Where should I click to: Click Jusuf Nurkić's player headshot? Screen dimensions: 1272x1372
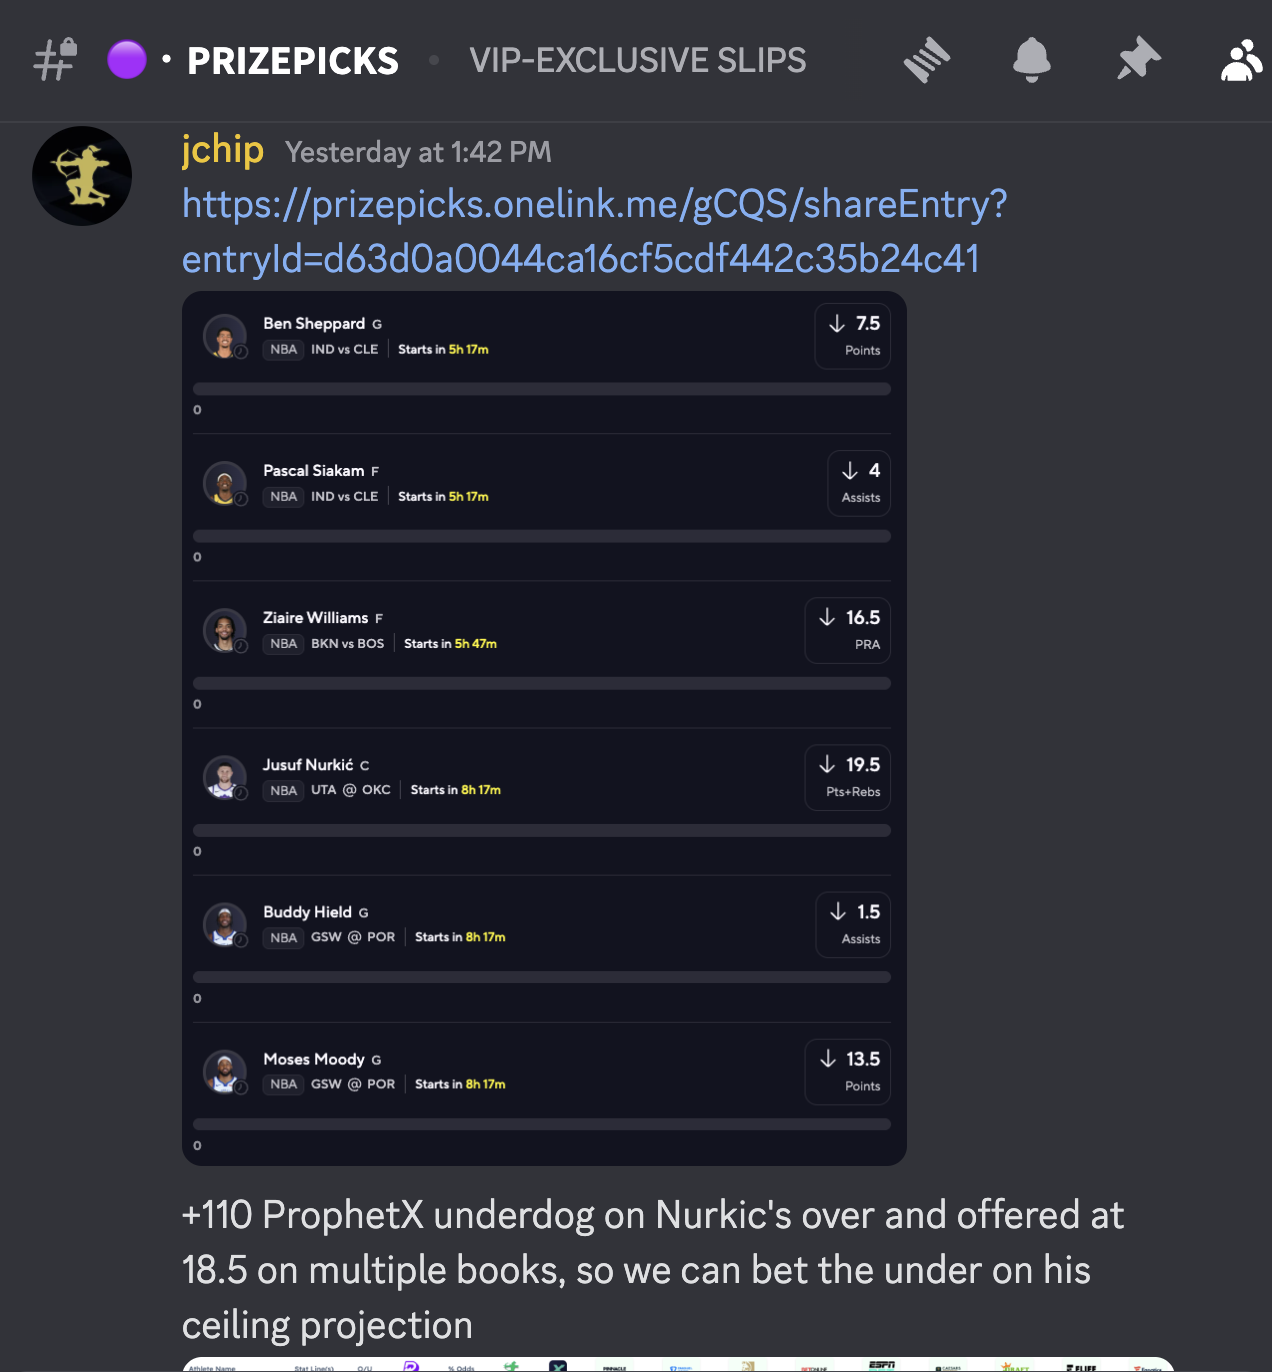(x=225, y=777)
